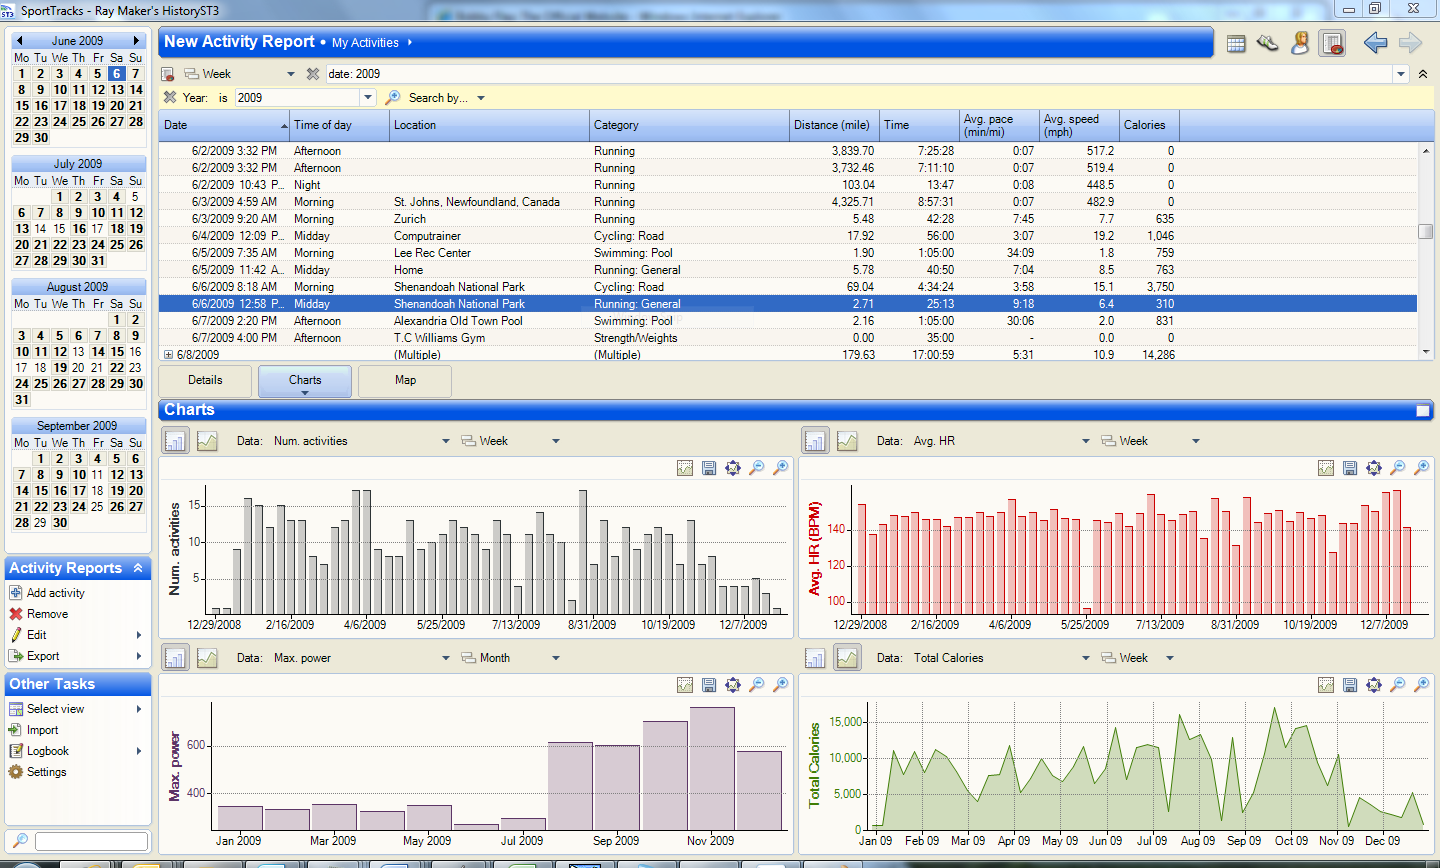
Task: Open the Equipment running shoe view
Action: (x=1268, y=43)
